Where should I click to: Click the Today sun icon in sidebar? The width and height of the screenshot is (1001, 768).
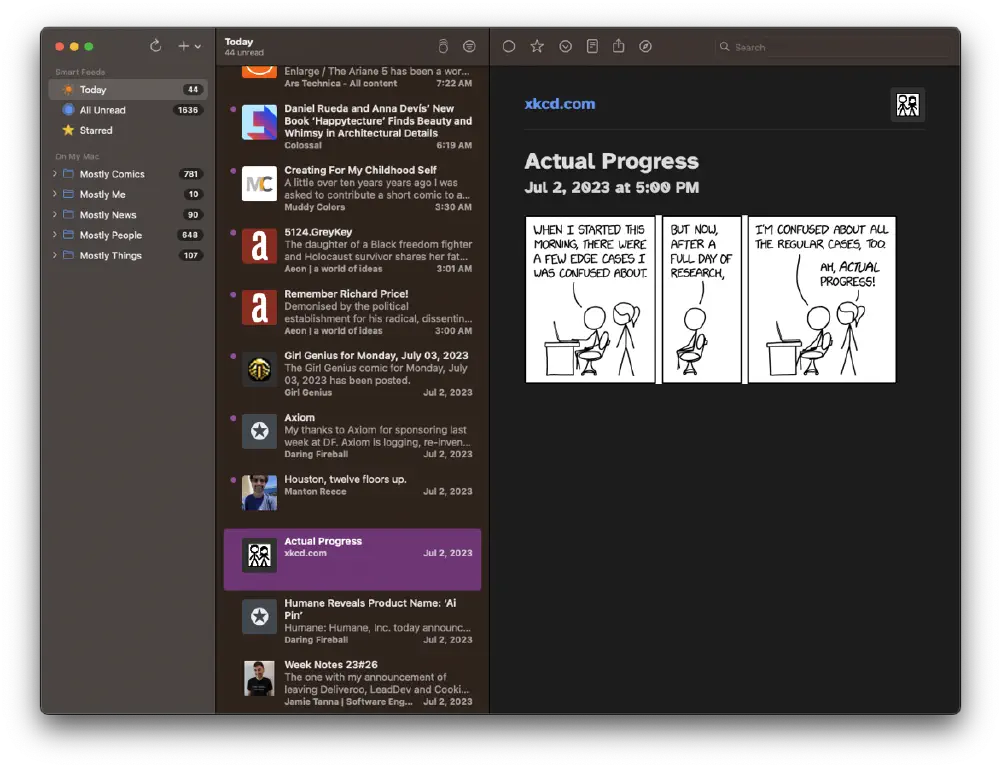coord(68,89)
